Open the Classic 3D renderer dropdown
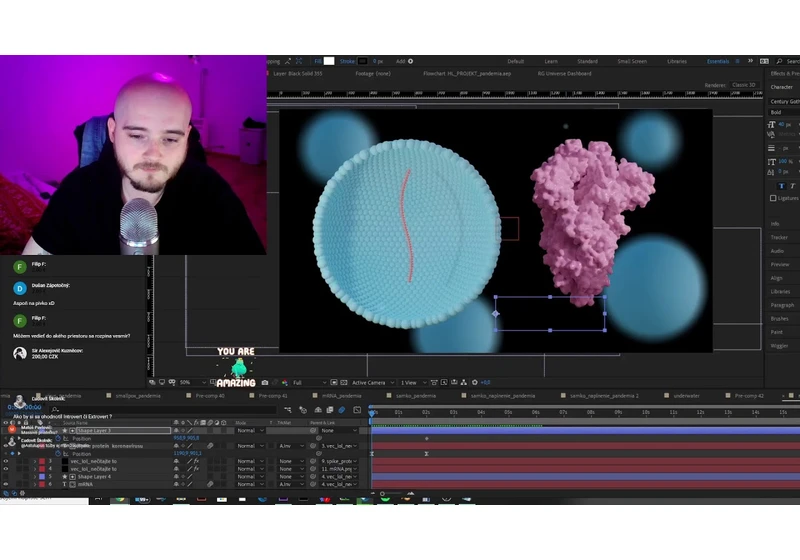800x560 pixels. [x=744, y=85]
